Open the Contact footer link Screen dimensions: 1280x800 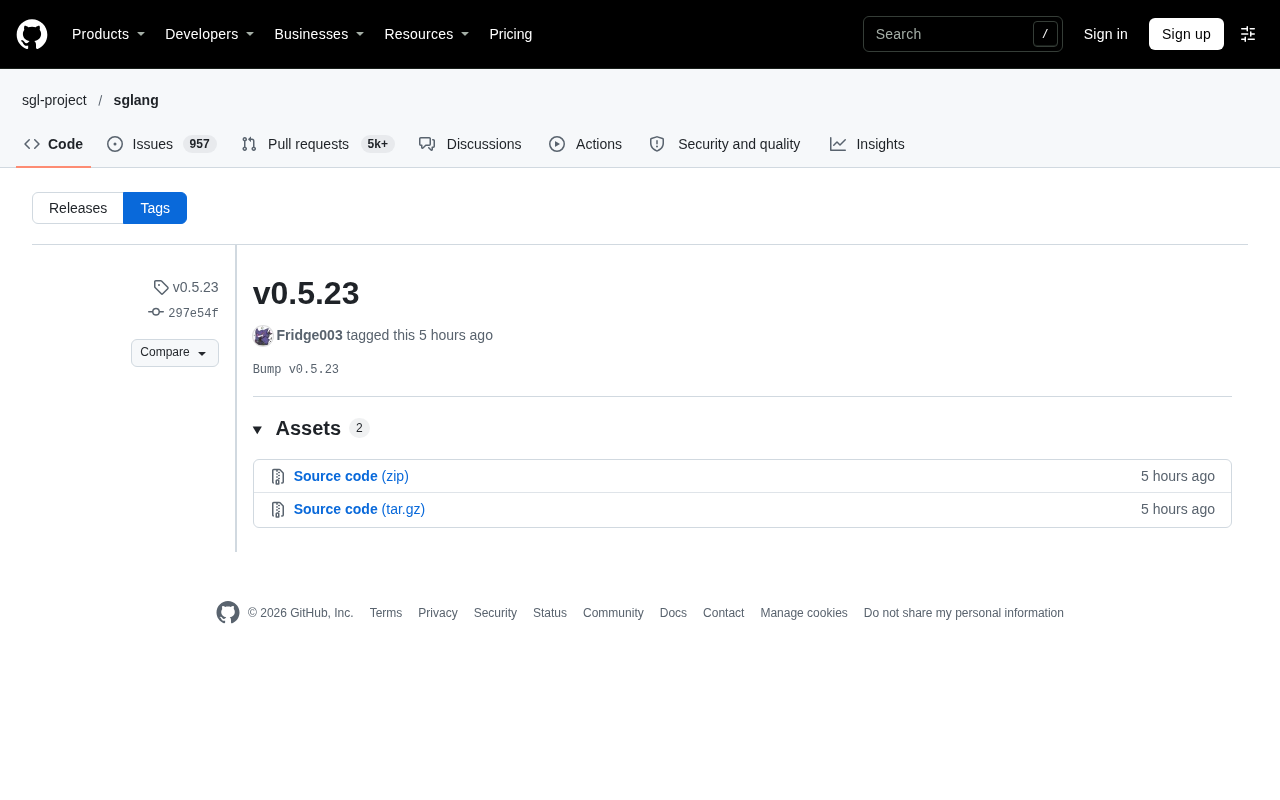point(723,613)
